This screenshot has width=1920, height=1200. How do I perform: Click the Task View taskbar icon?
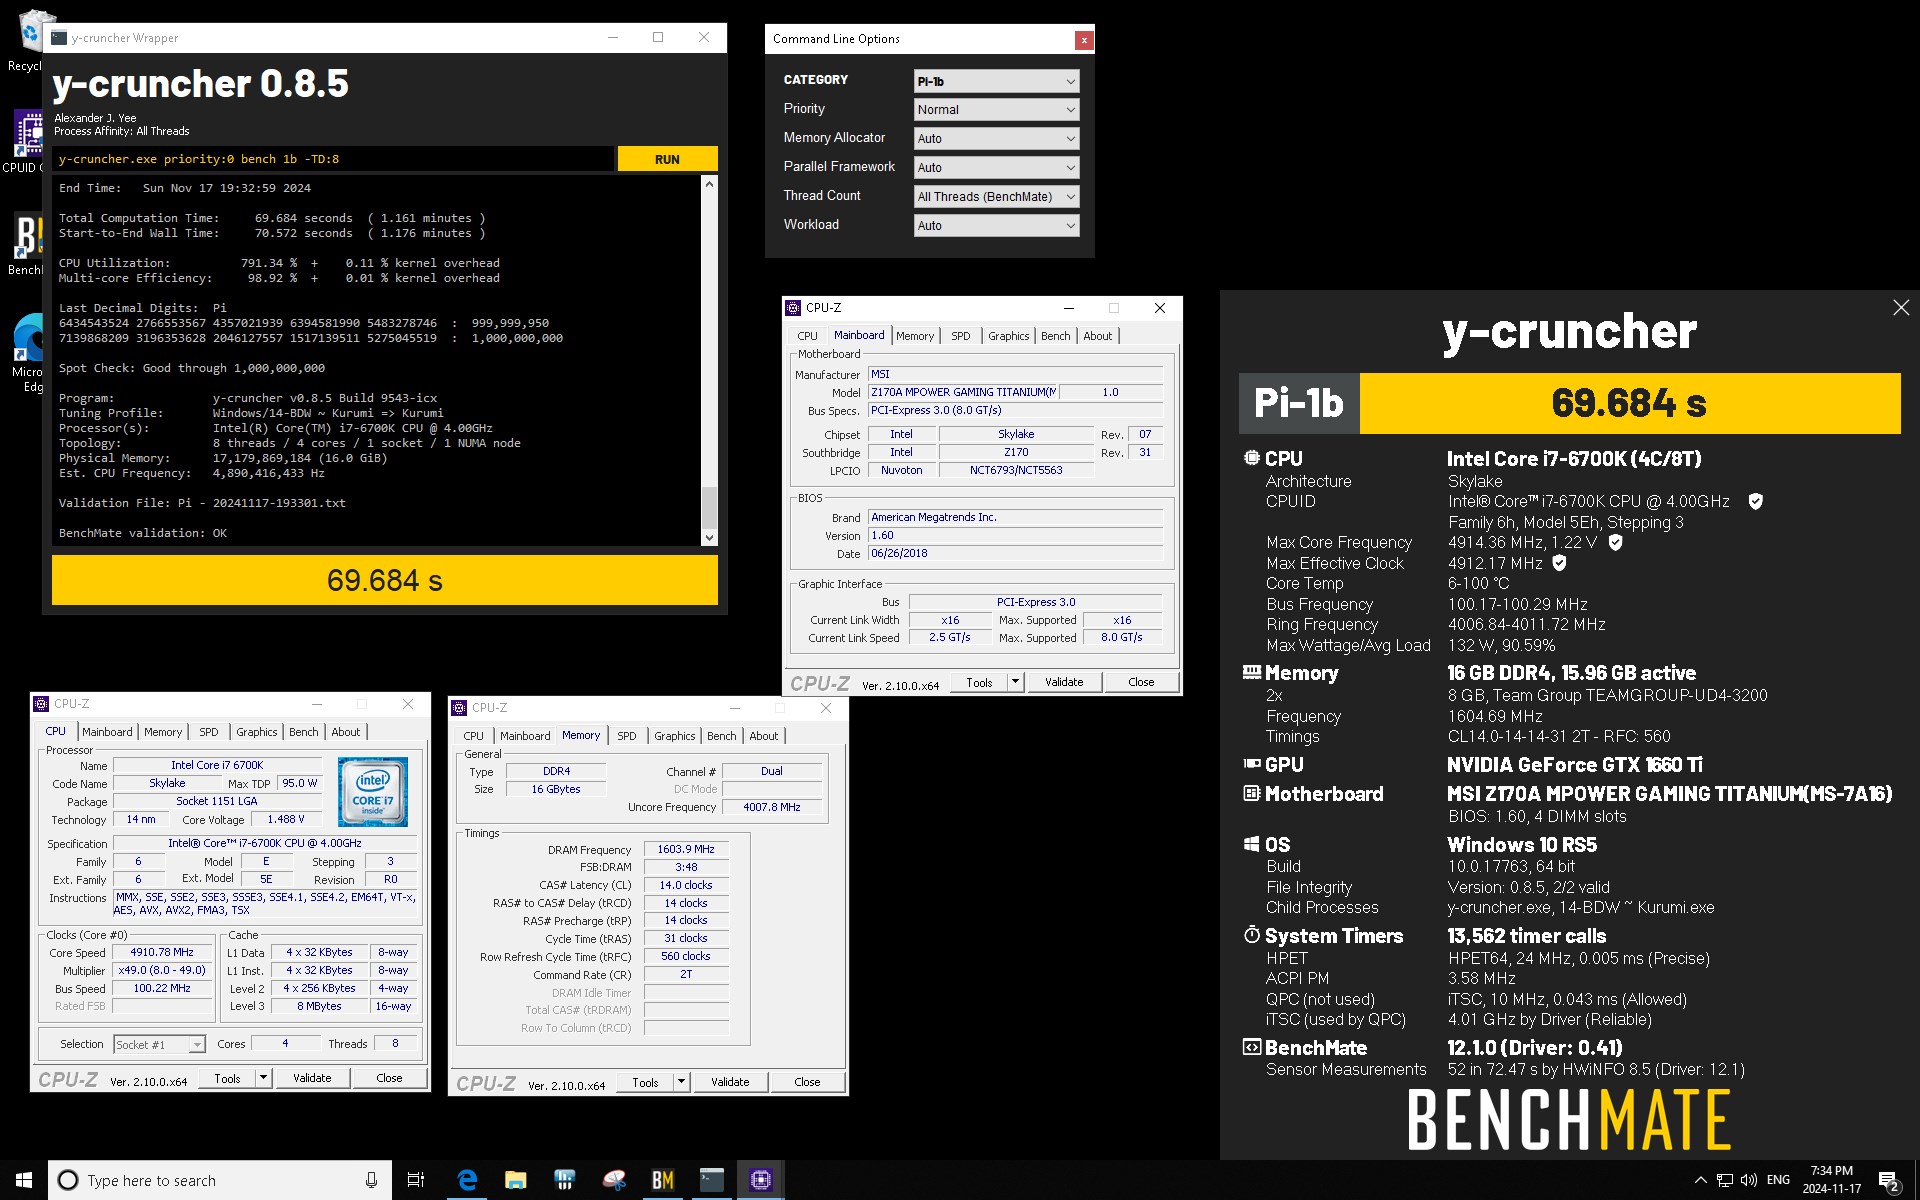tap(416, 1180)
